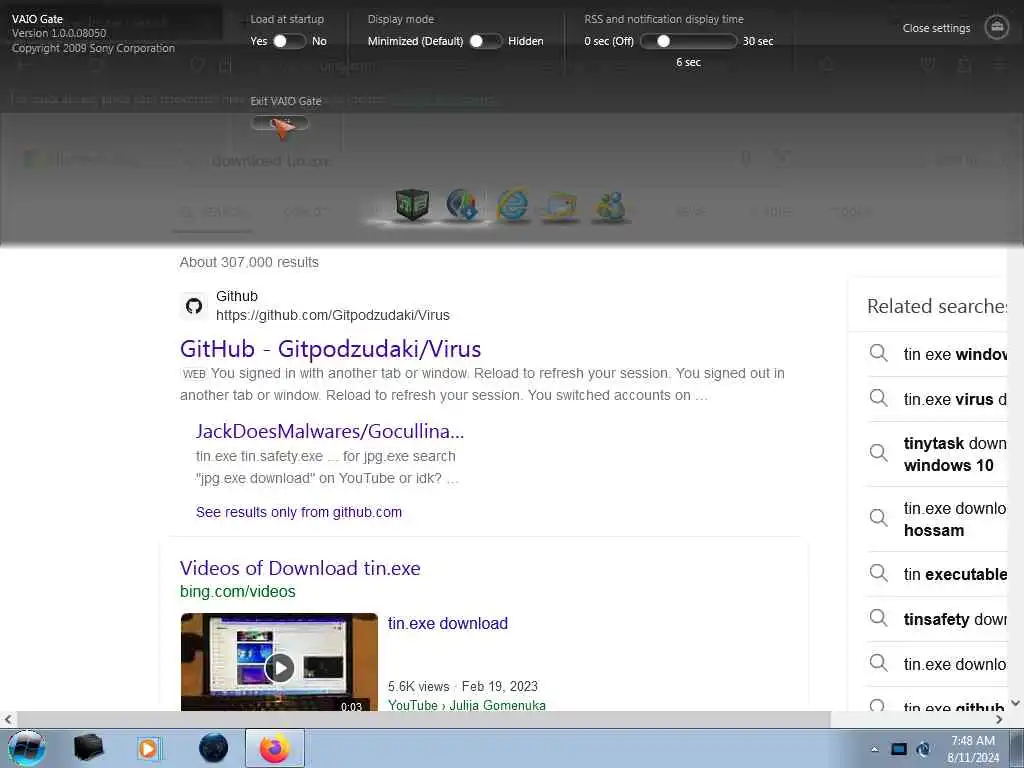Image resolution: width=1024 pixels, height=768 pixels.
Task: Click the Exit VAIO Gate button
Action: point(280,123)
